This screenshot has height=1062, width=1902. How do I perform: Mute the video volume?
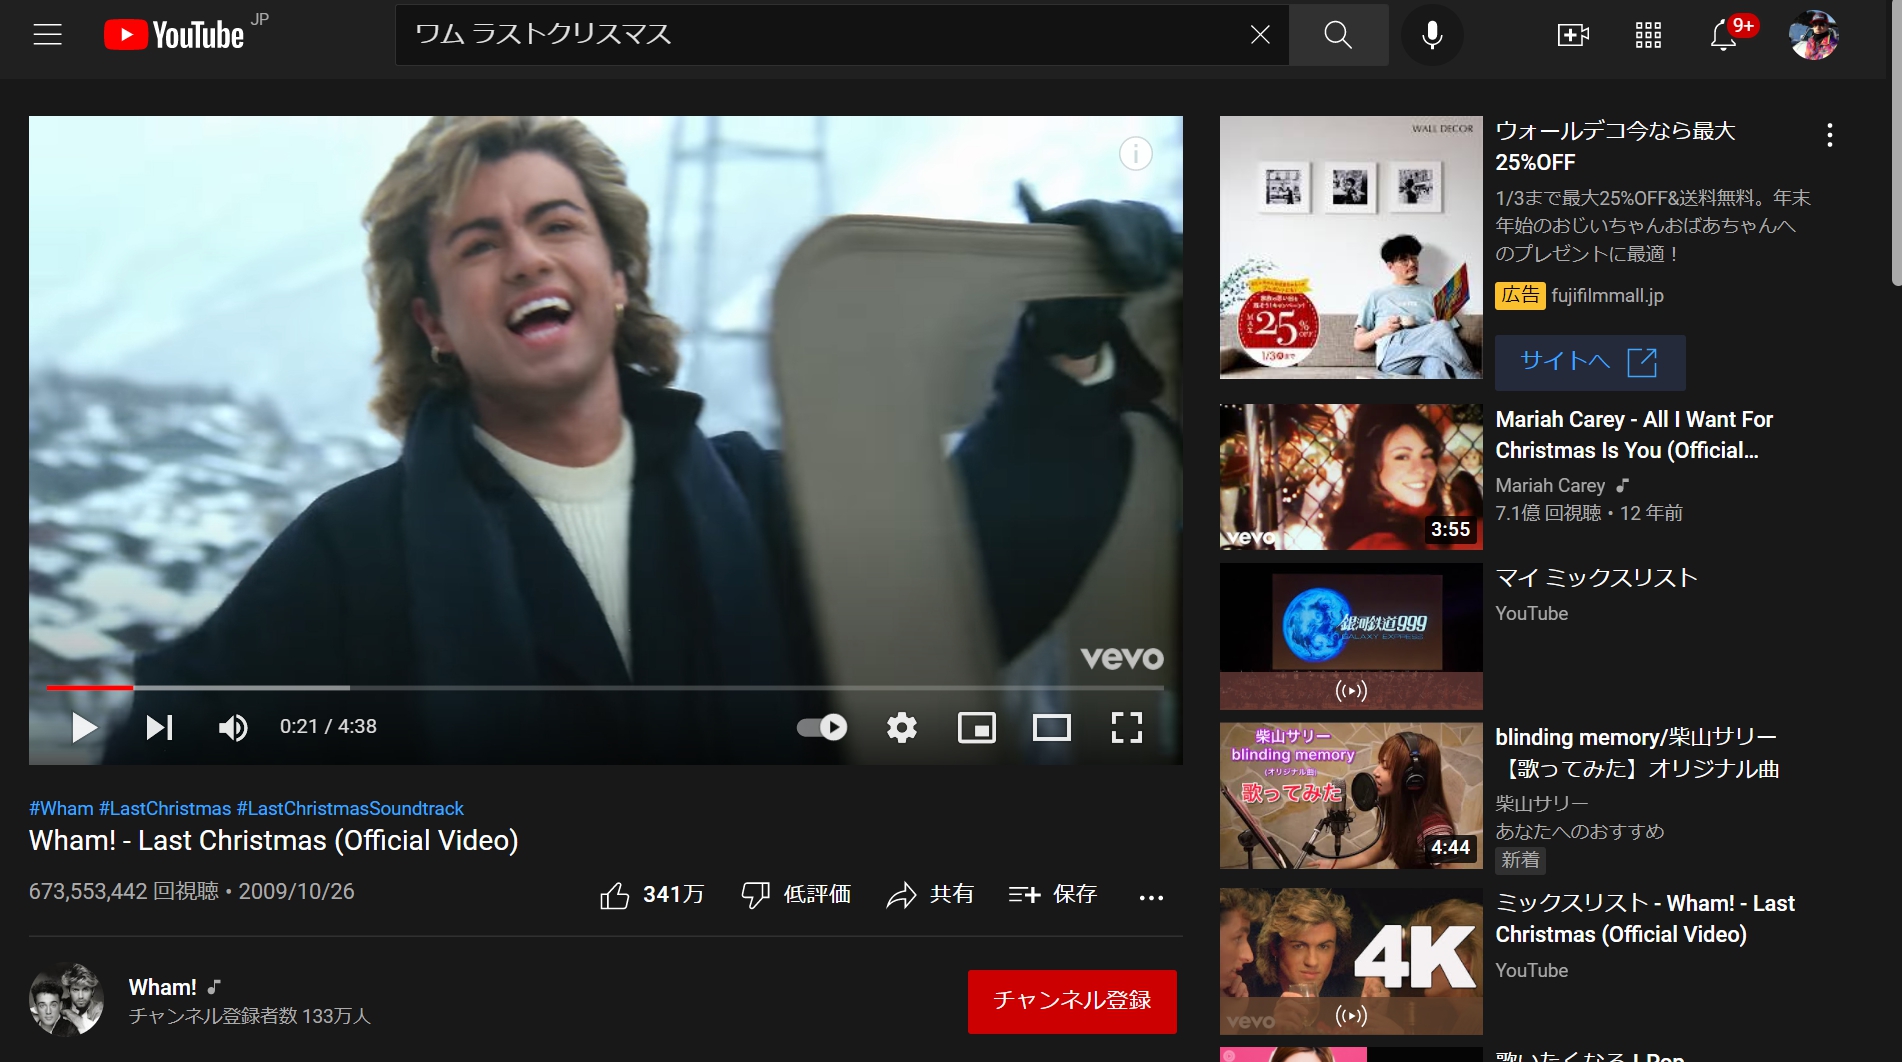[233, 727]
